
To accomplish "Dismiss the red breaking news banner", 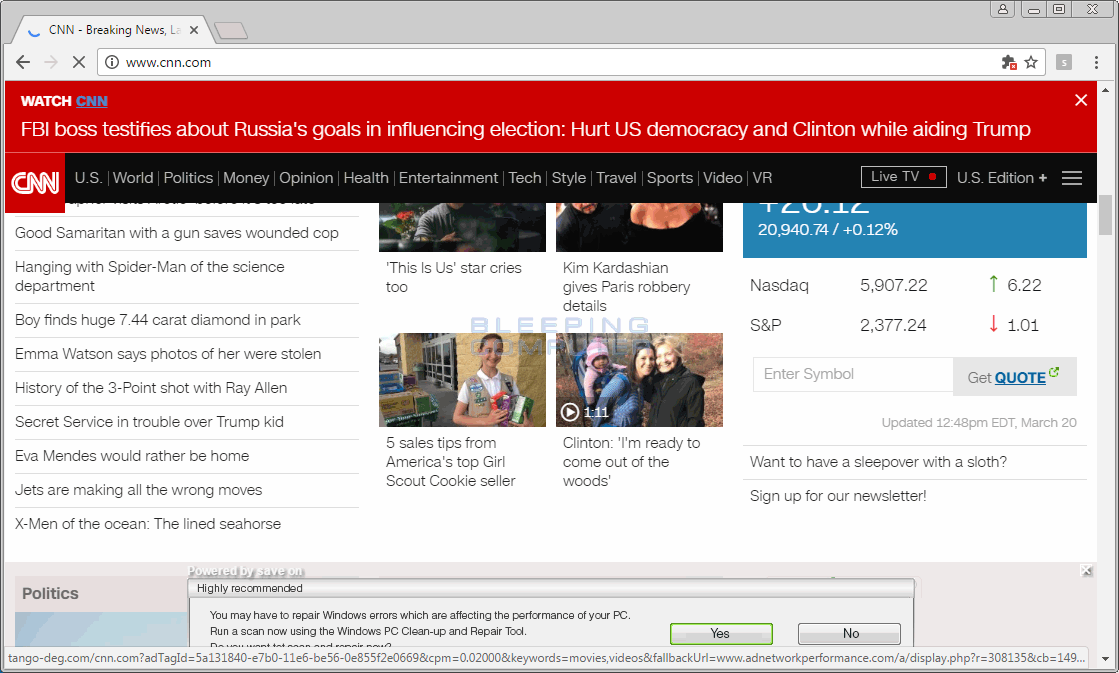I will click(x=1080, y=101).
